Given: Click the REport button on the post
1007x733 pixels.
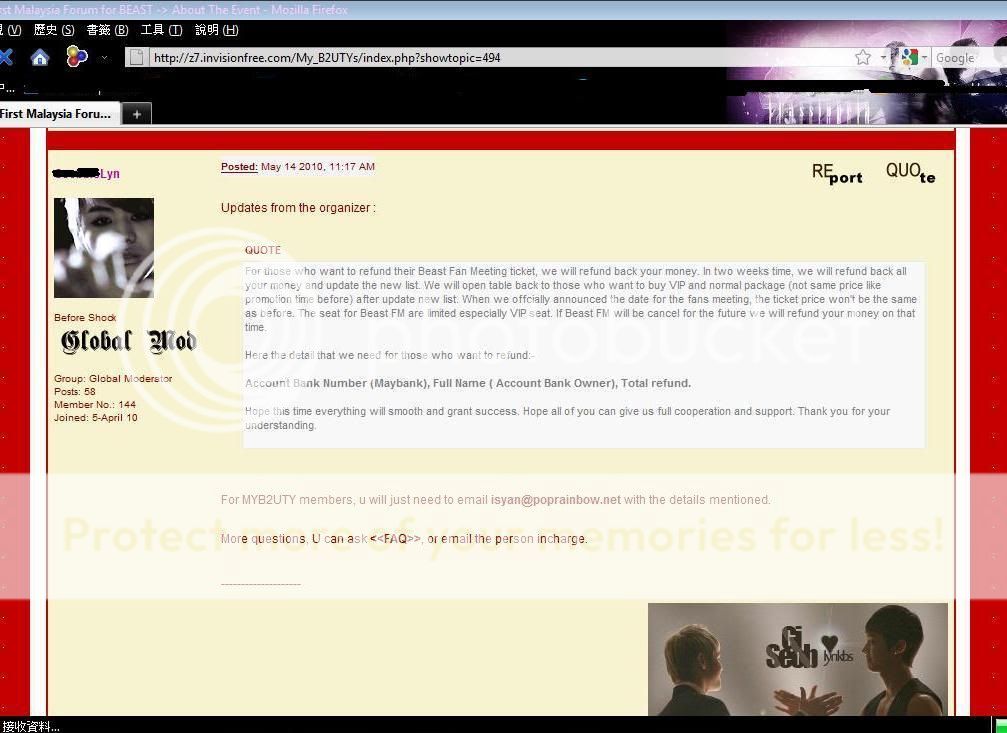Looking at the screenshot, I should [x=837, y=173].
